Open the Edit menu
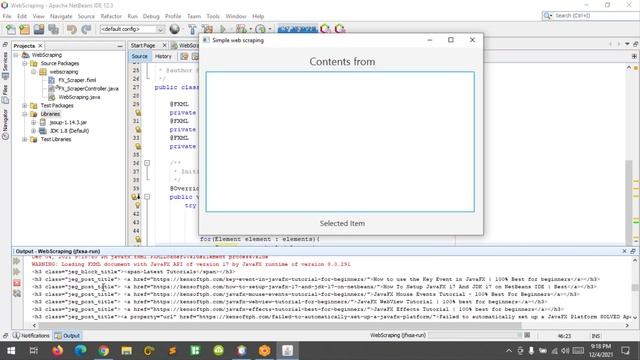This screenshot has height=360, width=640. tap(22, 16)
